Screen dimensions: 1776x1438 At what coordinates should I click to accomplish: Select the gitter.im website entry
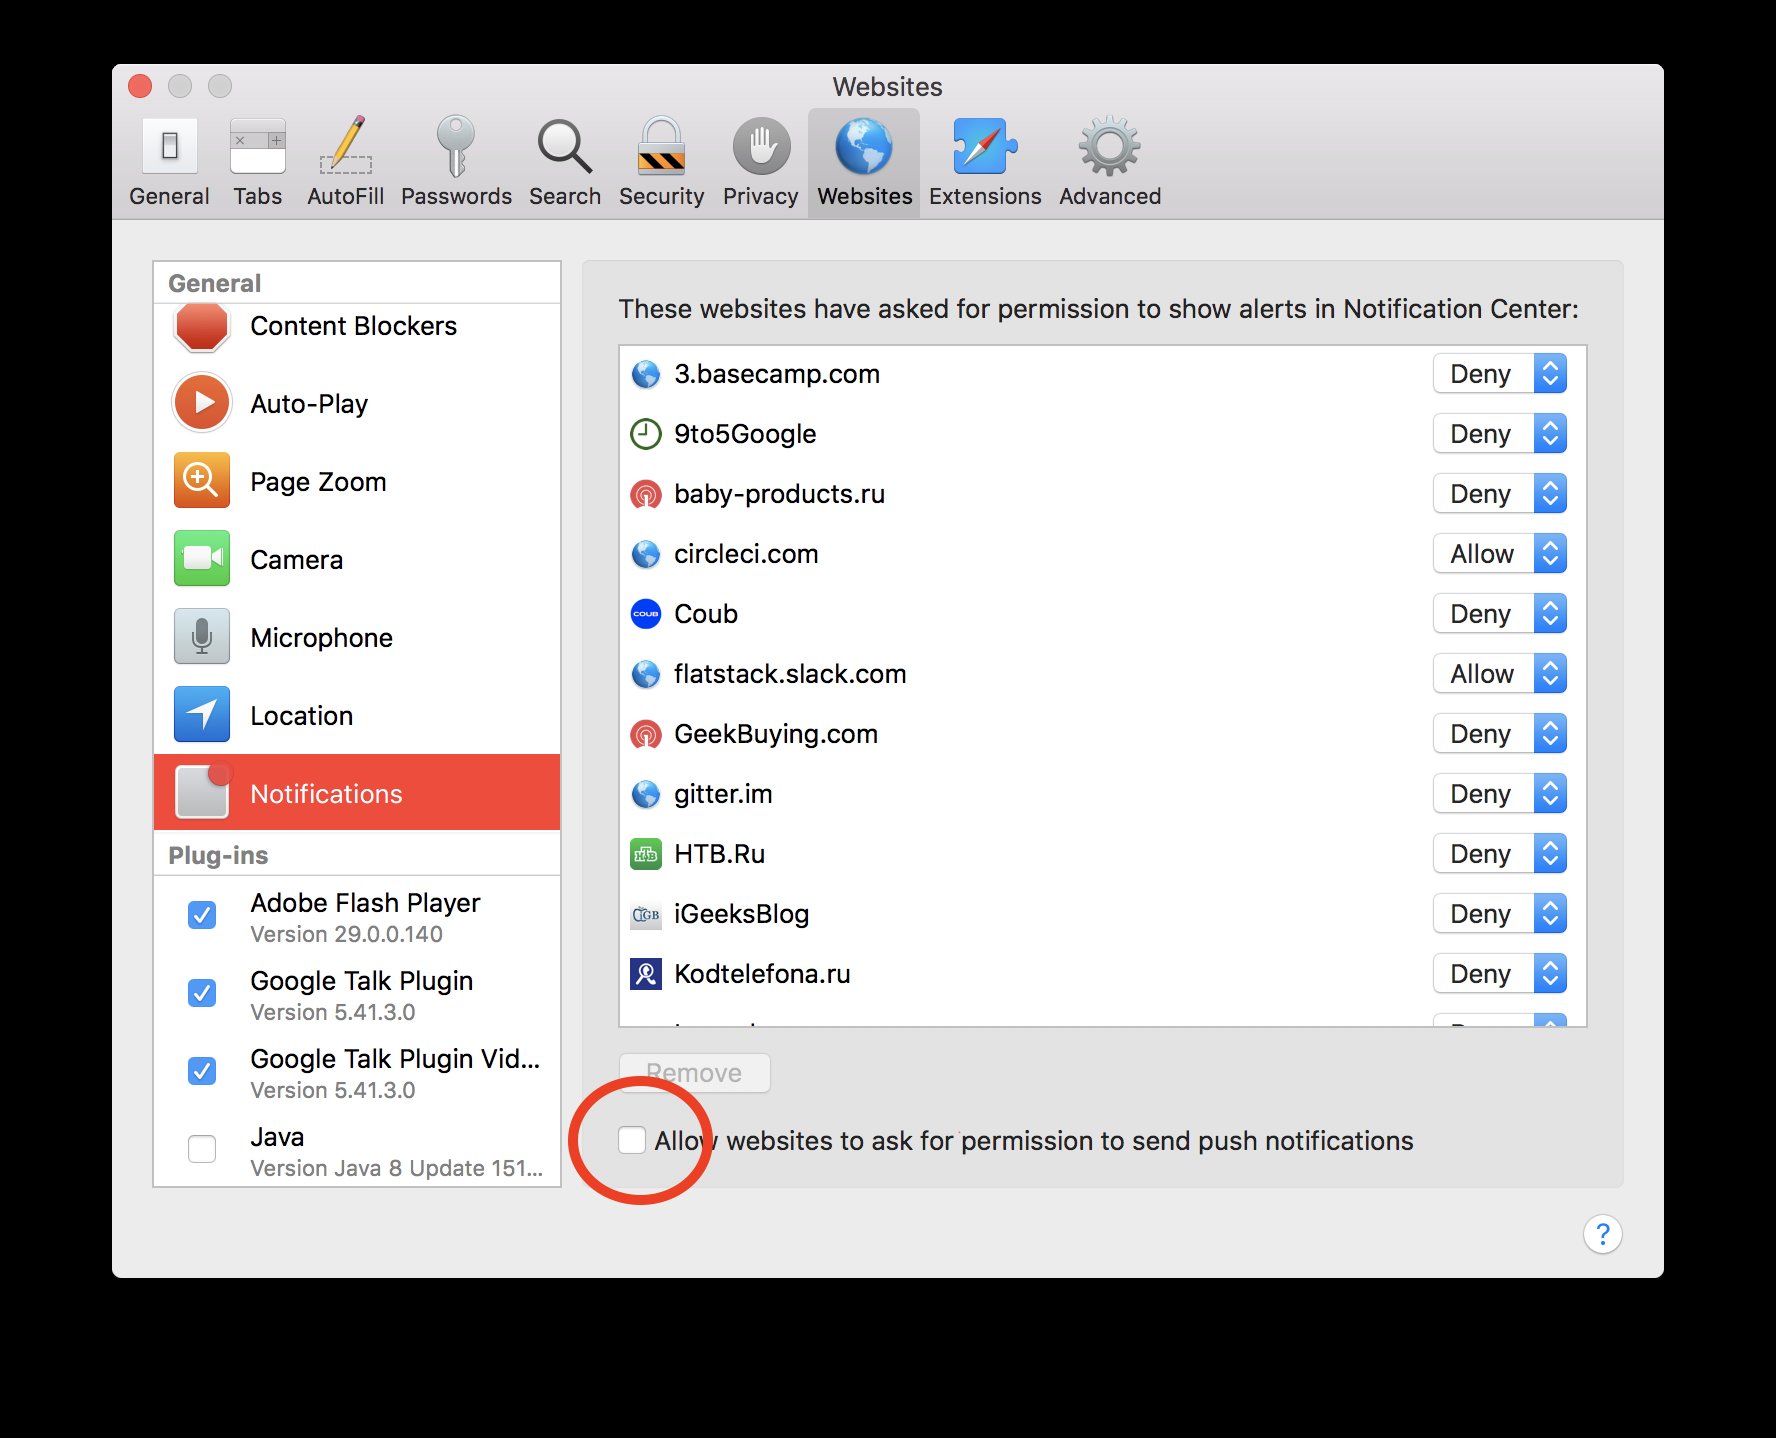[x=1103, y=794]
